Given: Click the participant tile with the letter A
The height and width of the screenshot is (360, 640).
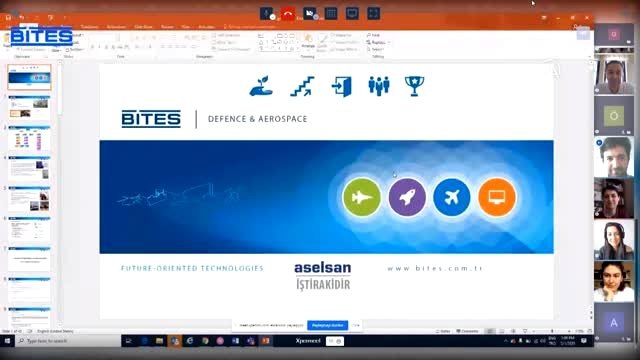Looking at the screenshot, I should click(x=614, y=323).
